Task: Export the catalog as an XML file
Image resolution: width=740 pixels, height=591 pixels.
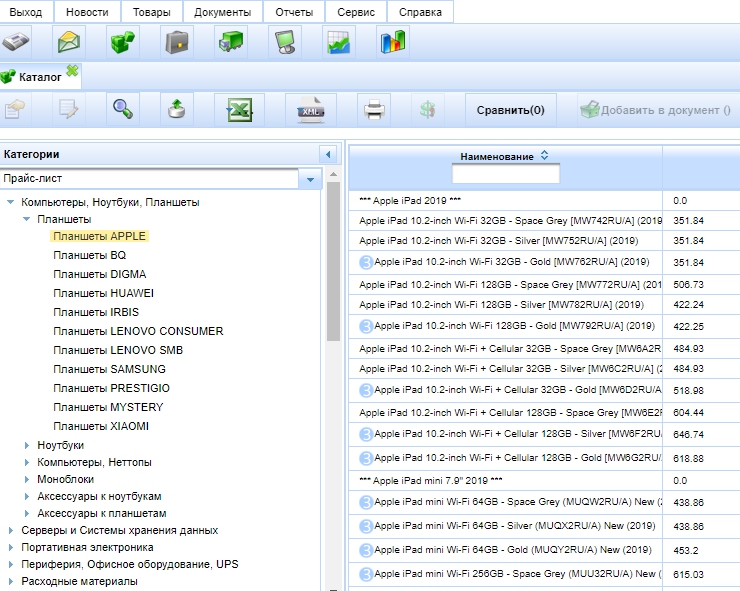Action: [310, 110]
